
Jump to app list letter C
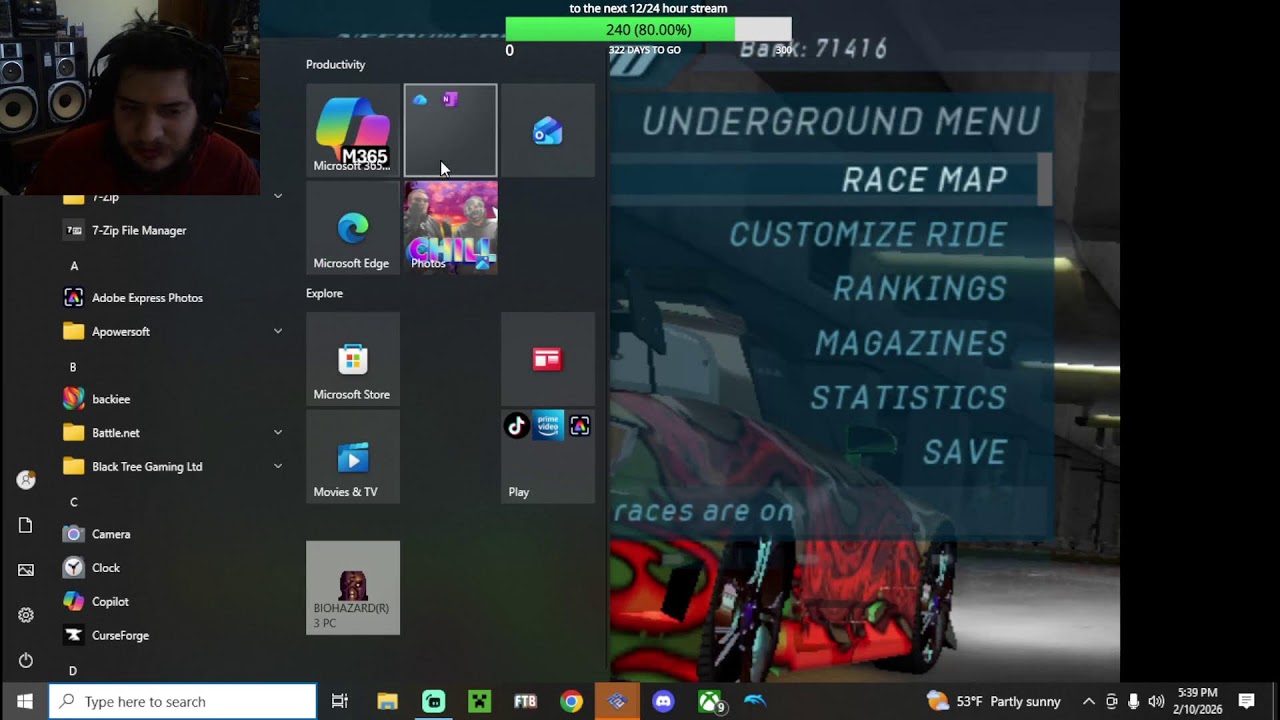tap(73, 502)
